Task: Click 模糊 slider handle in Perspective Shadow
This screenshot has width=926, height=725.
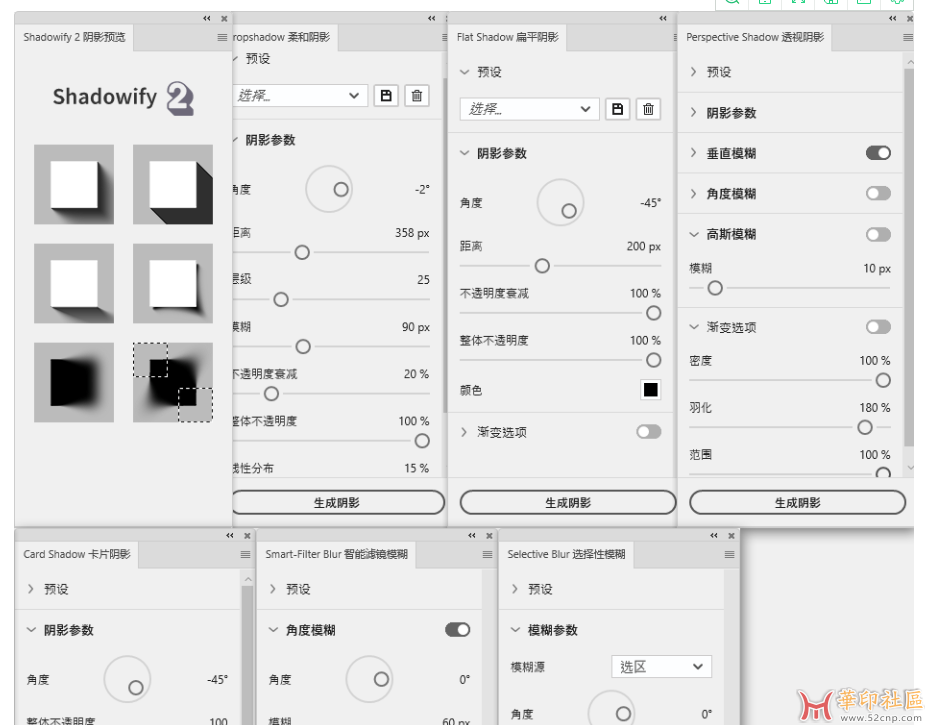Action: click(x=715, y=288)
